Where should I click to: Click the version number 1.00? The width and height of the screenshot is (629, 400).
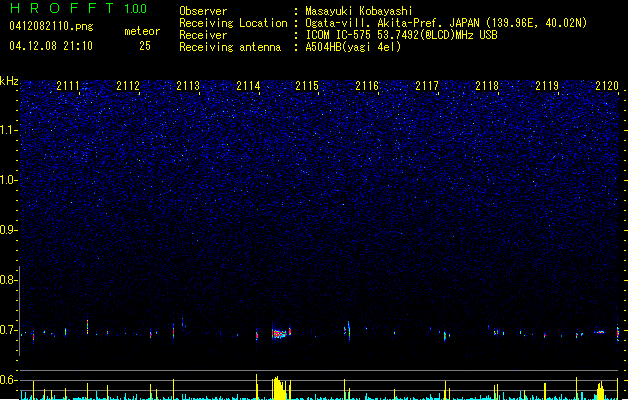click(136, 8)
